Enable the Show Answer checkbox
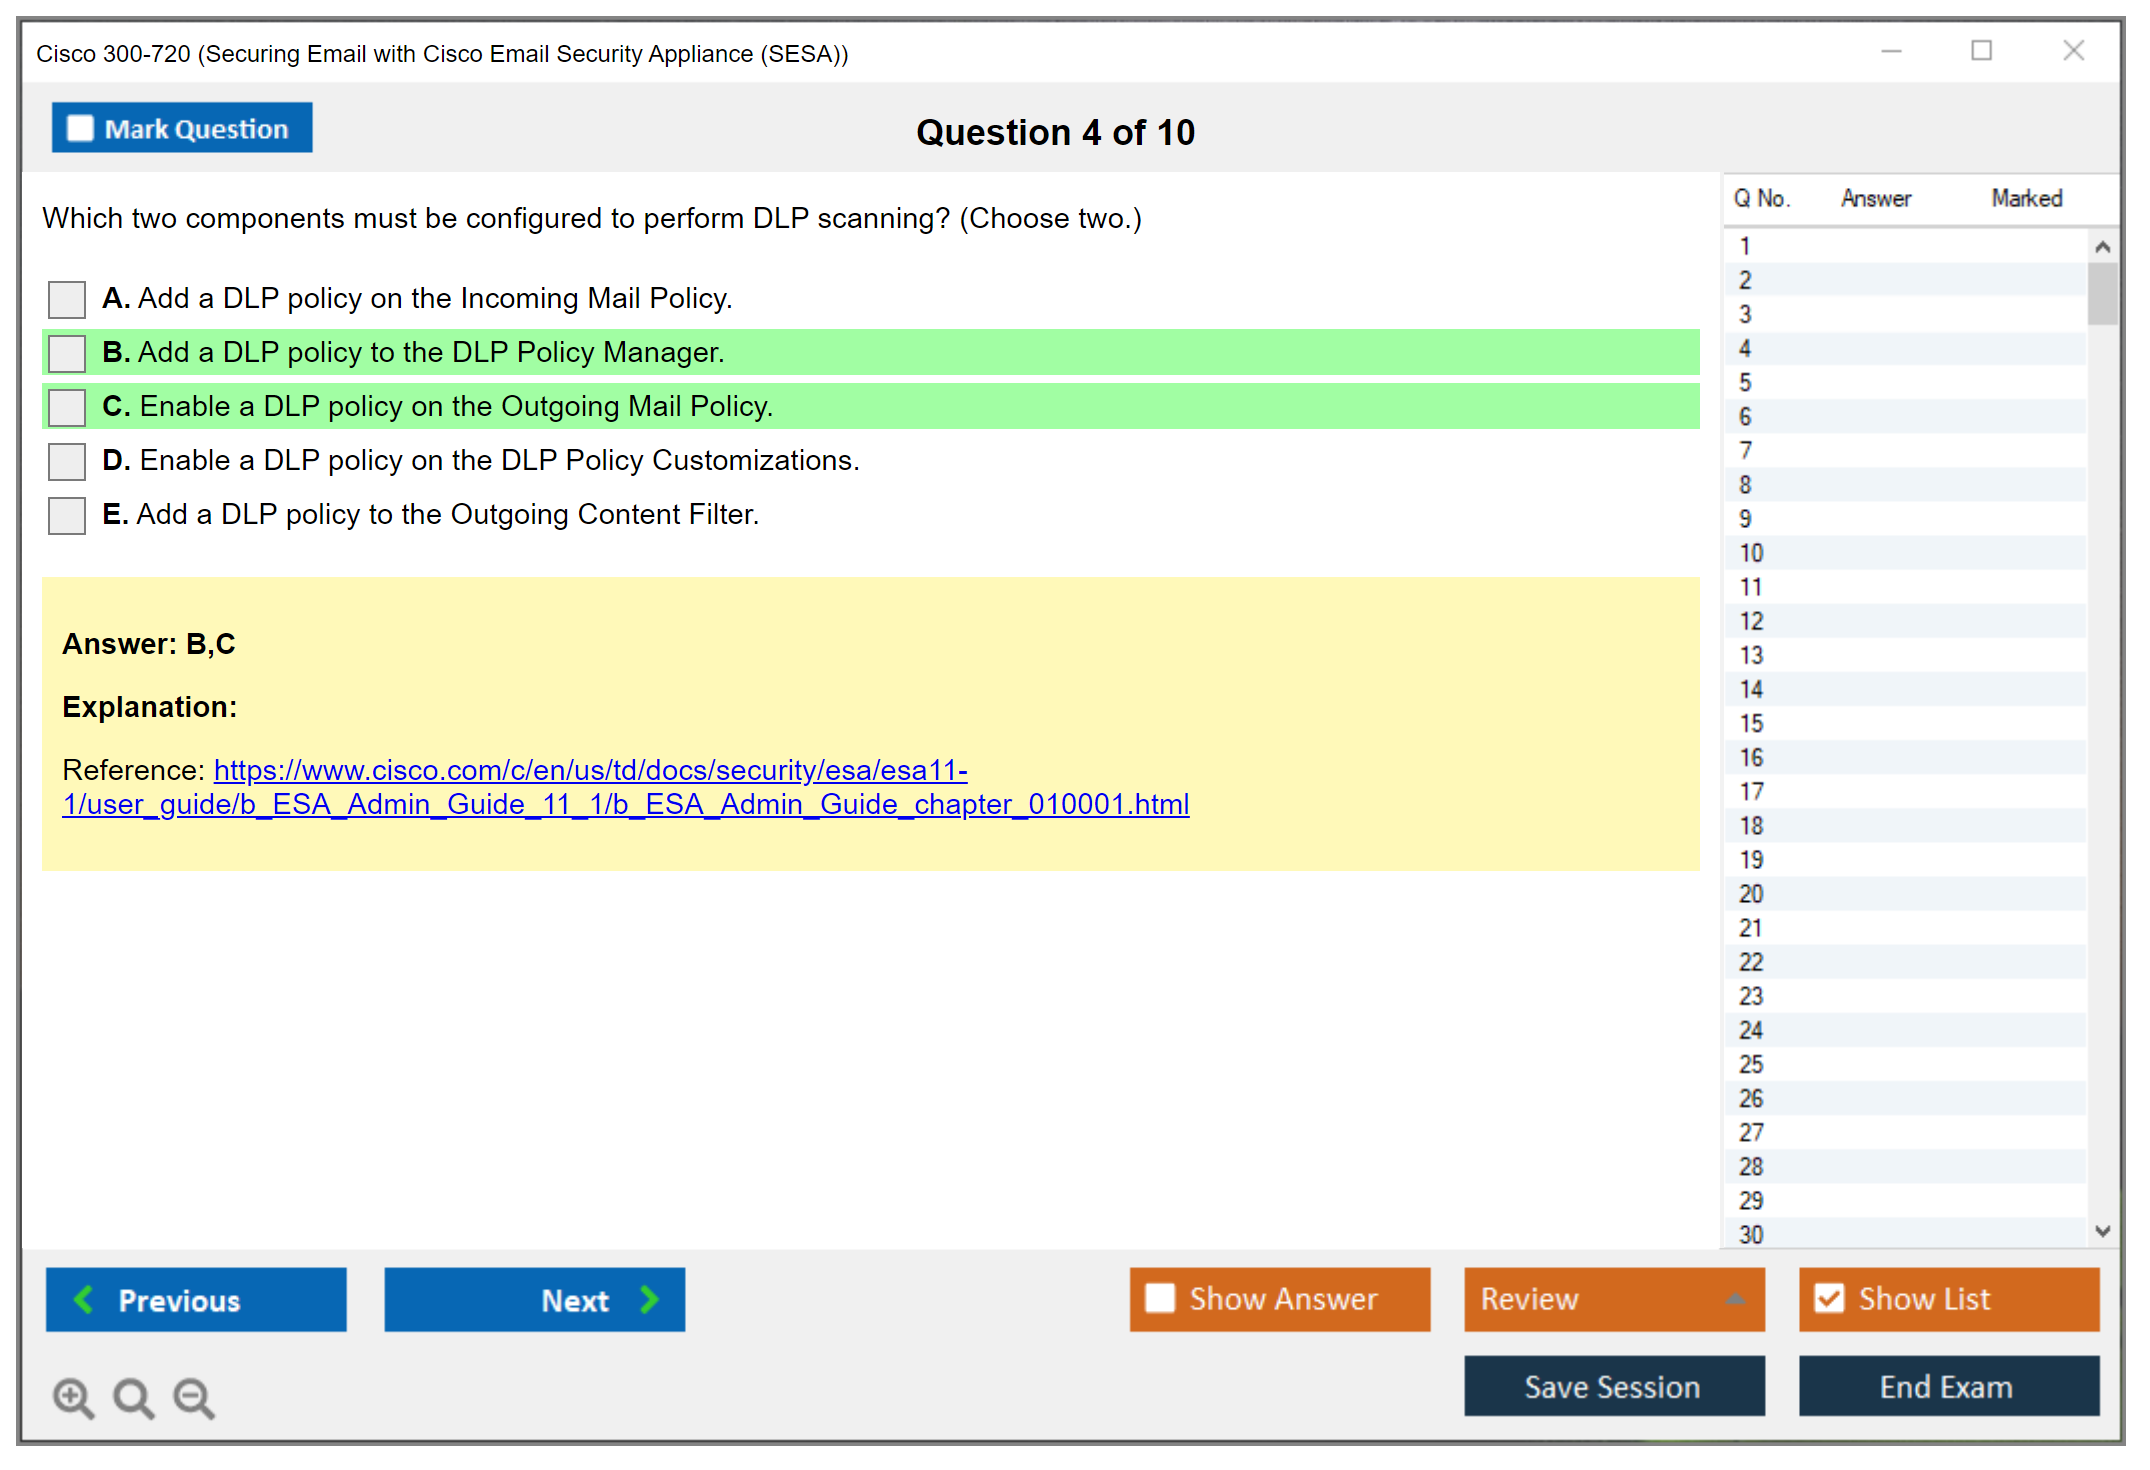Image resolution: width=2150 pixels, height=1470 pixels. (x=1160, y=1298)
